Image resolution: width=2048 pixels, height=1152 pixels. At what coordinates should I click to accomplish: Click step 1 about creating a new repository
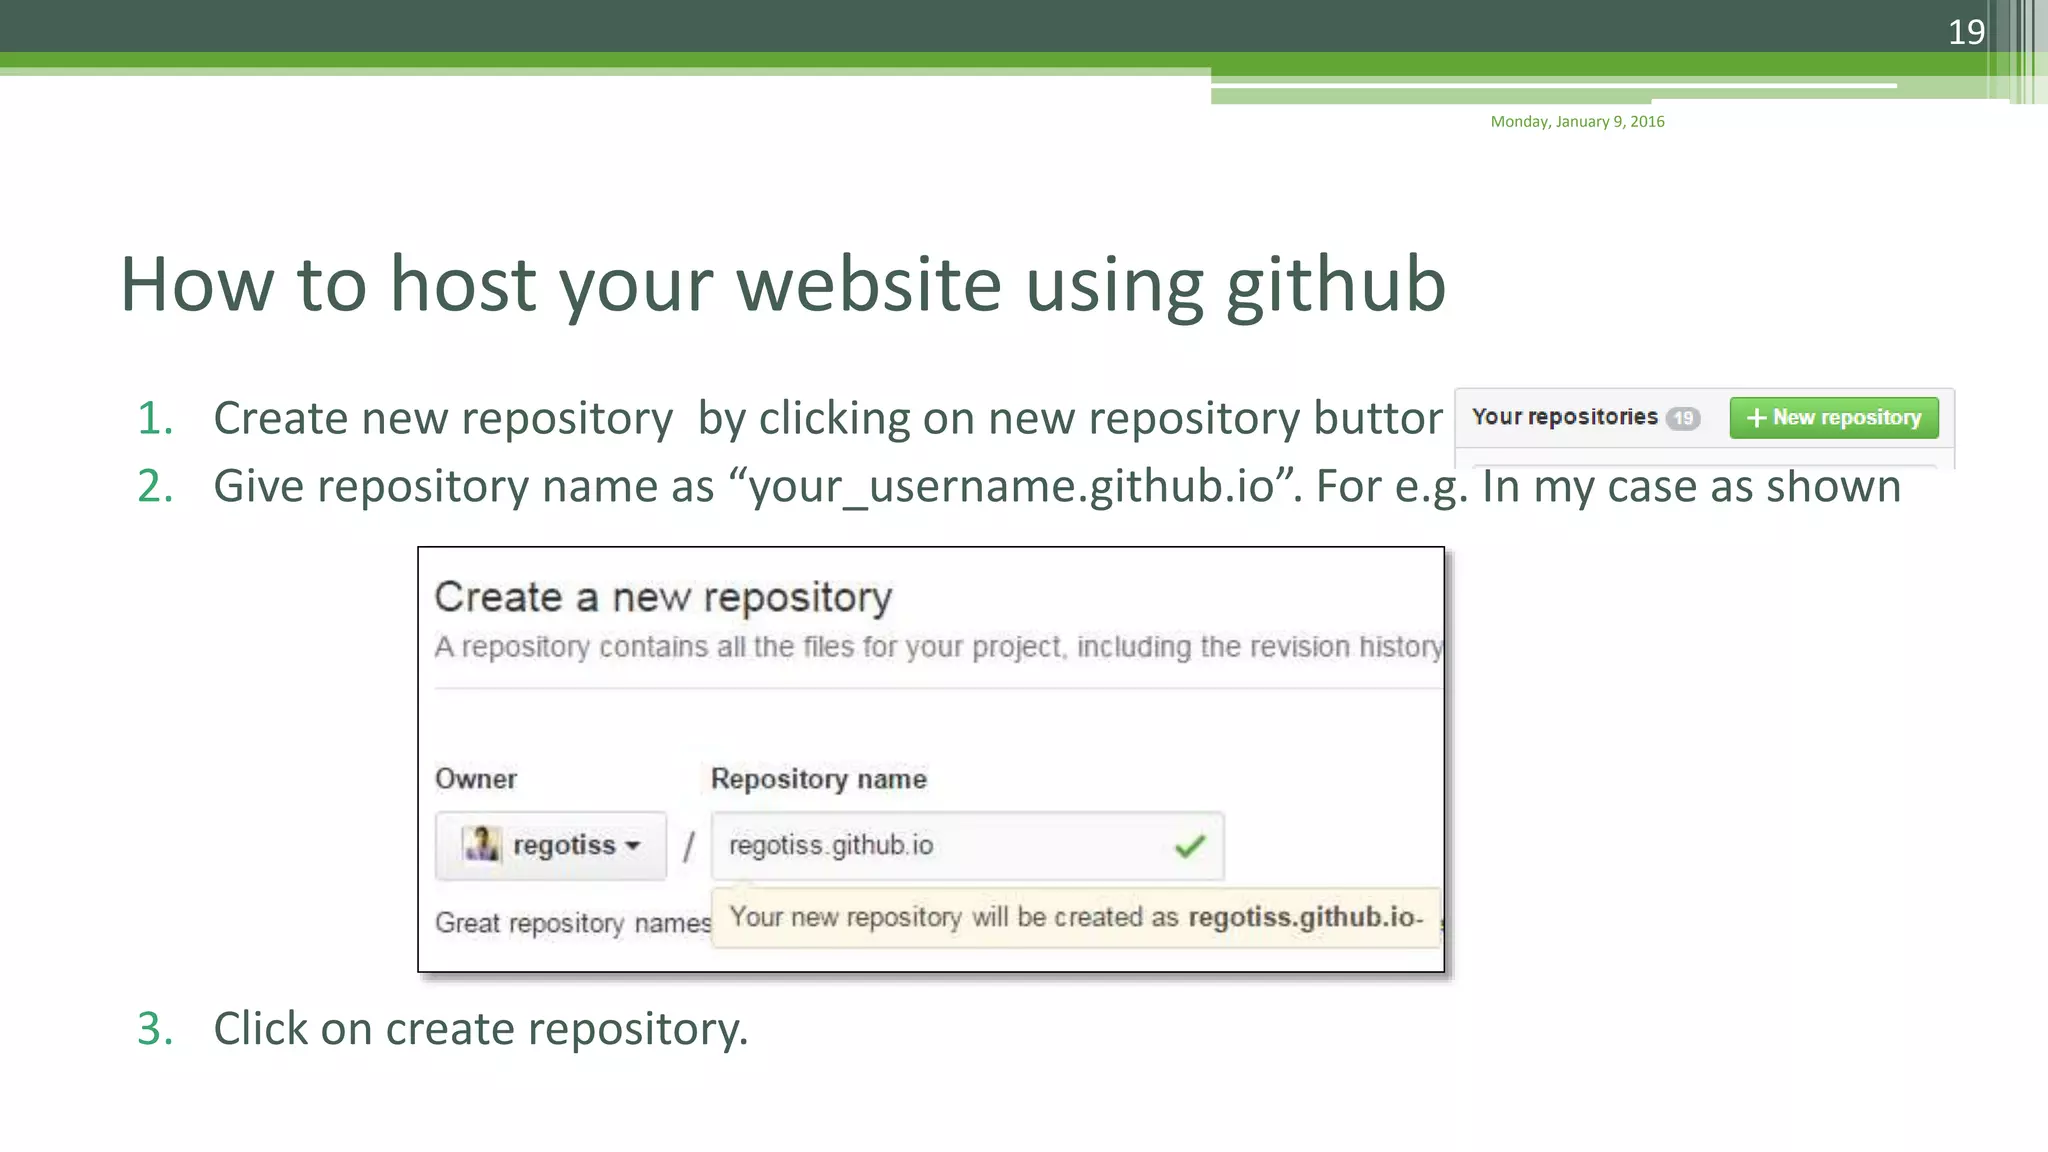[790, 418]
